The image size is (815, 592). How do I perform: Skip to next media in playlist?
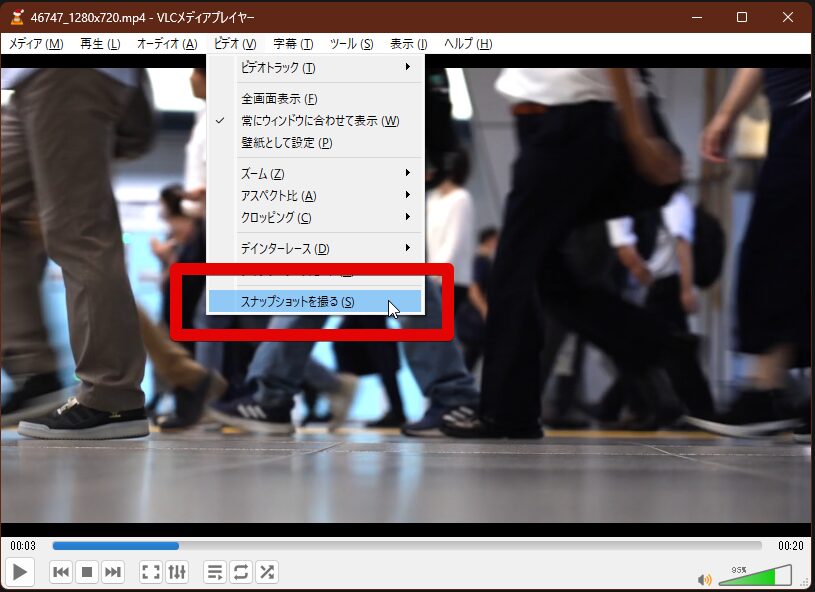pyautogui.click(x=113, y=572)
